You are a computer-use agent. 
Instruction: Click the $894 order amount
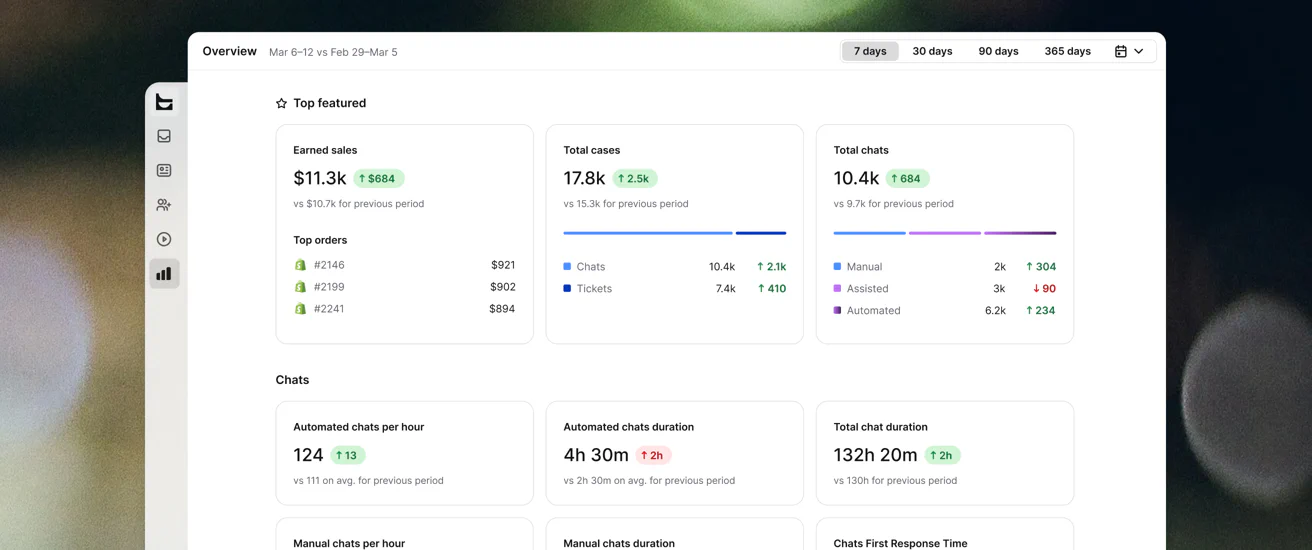(x=502, y=309)
